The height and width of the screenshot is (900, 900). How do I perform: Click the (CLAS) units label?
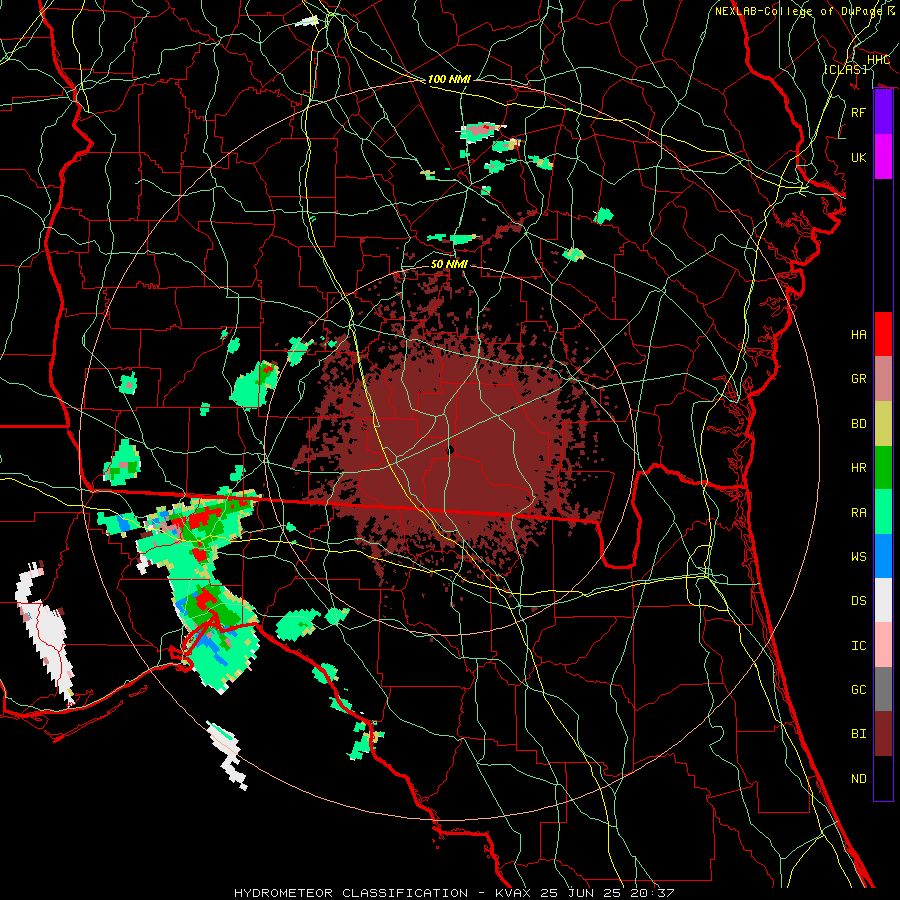(x=845, y=69)
